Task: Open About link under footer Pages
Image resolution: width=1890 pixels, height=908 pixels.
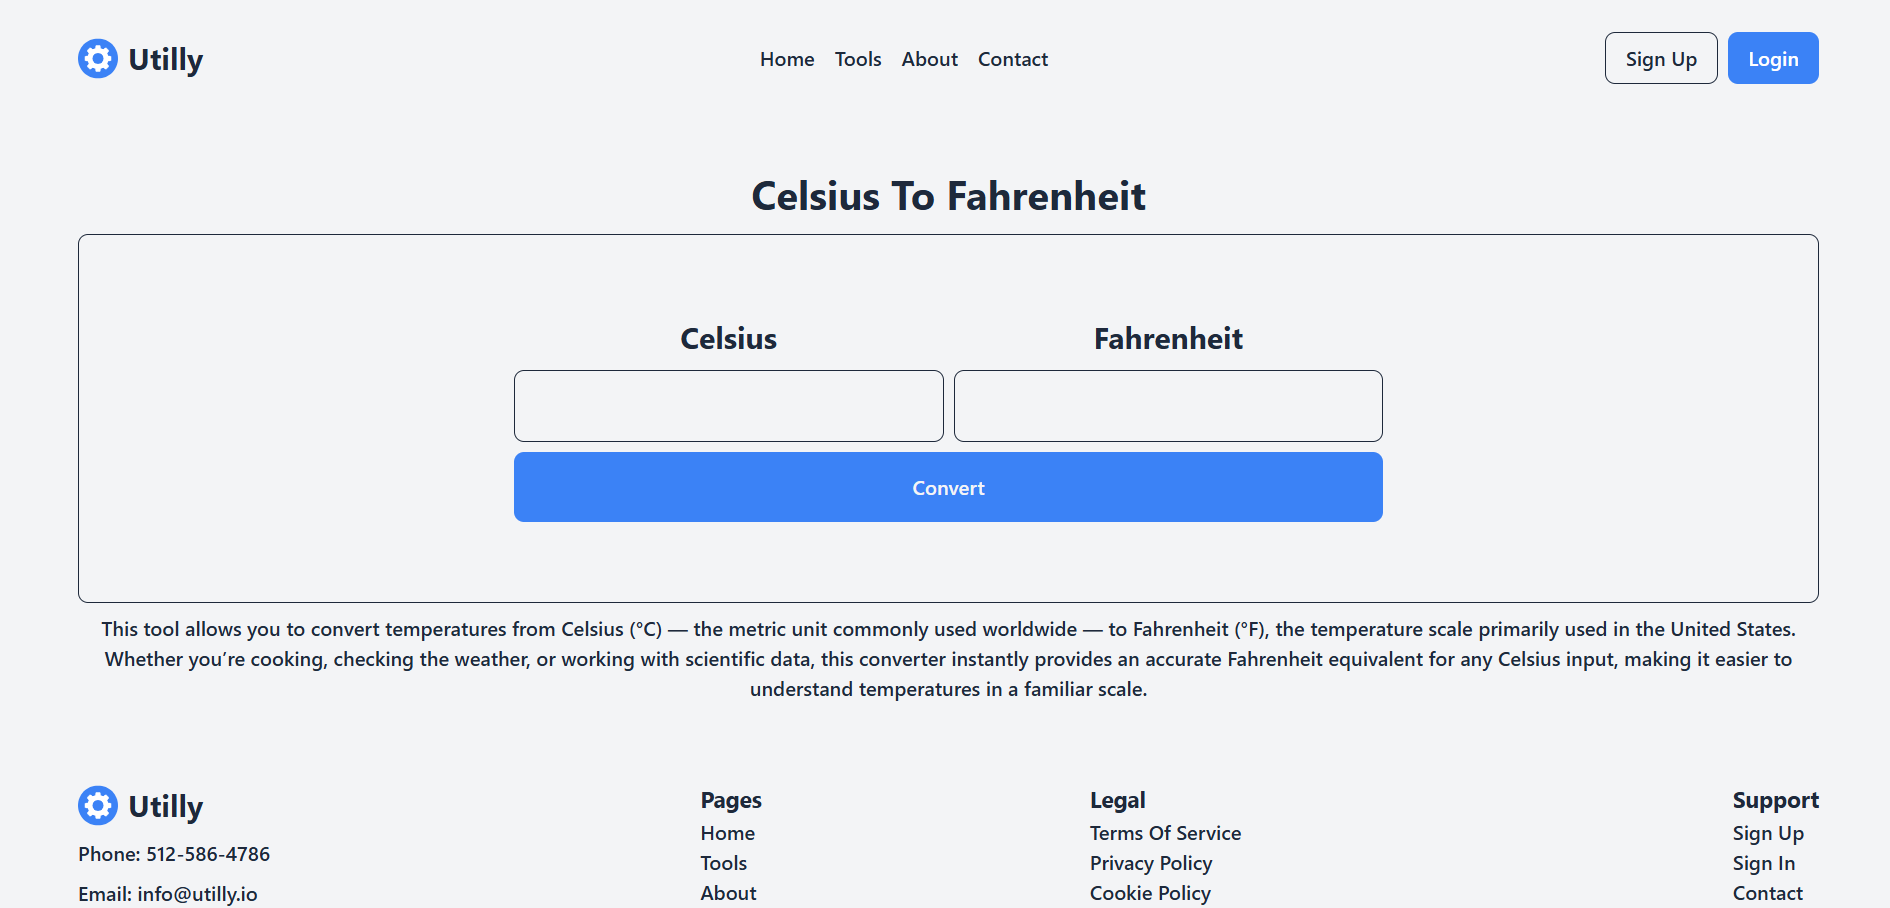Action: pos(729,893)
